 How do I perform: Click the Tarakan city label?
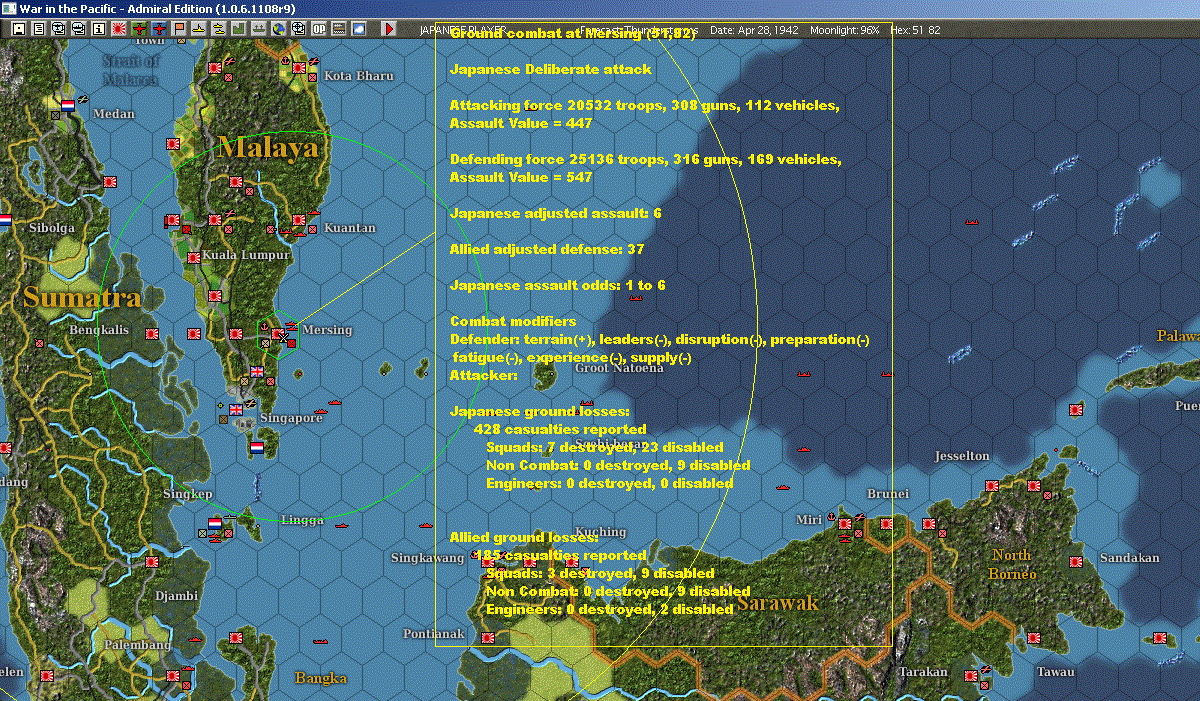(922, 672)
